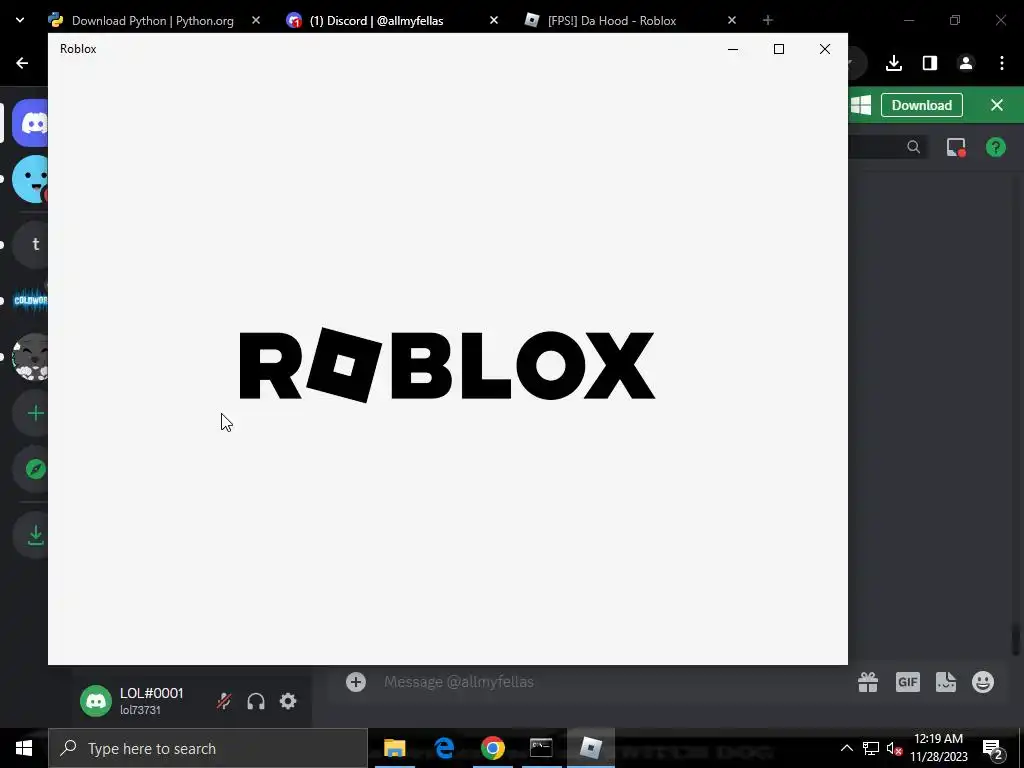The width and height of the screenshot is (1024, 768).
Task: Toggle Discord headphones deafen
Action: click(x=256, y=701)
